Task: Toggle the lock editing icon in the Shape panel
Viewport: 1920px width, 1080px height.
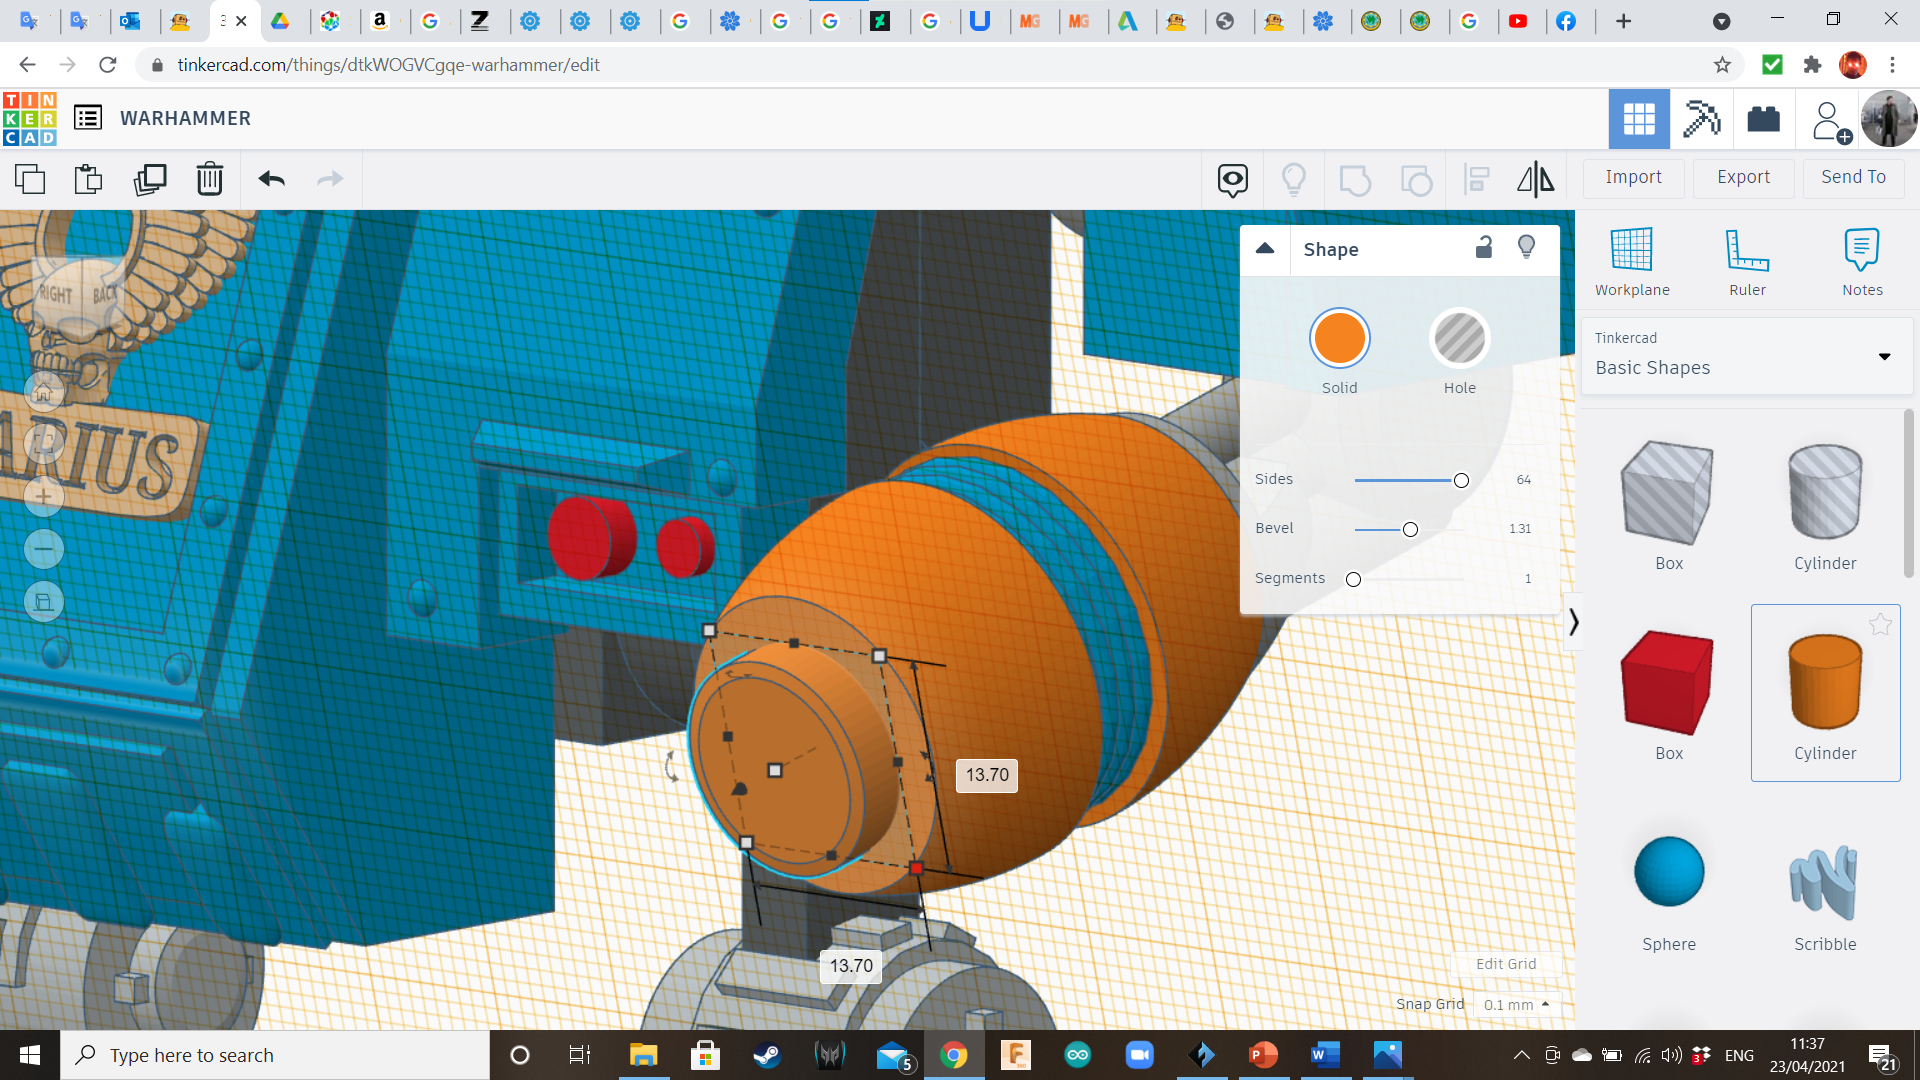Action: click(x=1484, y=248)
